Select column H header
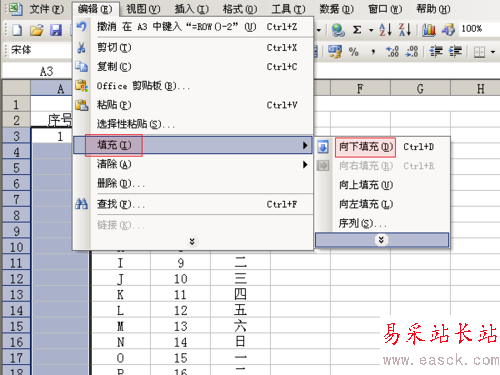This screenshot has height=375, width=500. tap(476, 89)
